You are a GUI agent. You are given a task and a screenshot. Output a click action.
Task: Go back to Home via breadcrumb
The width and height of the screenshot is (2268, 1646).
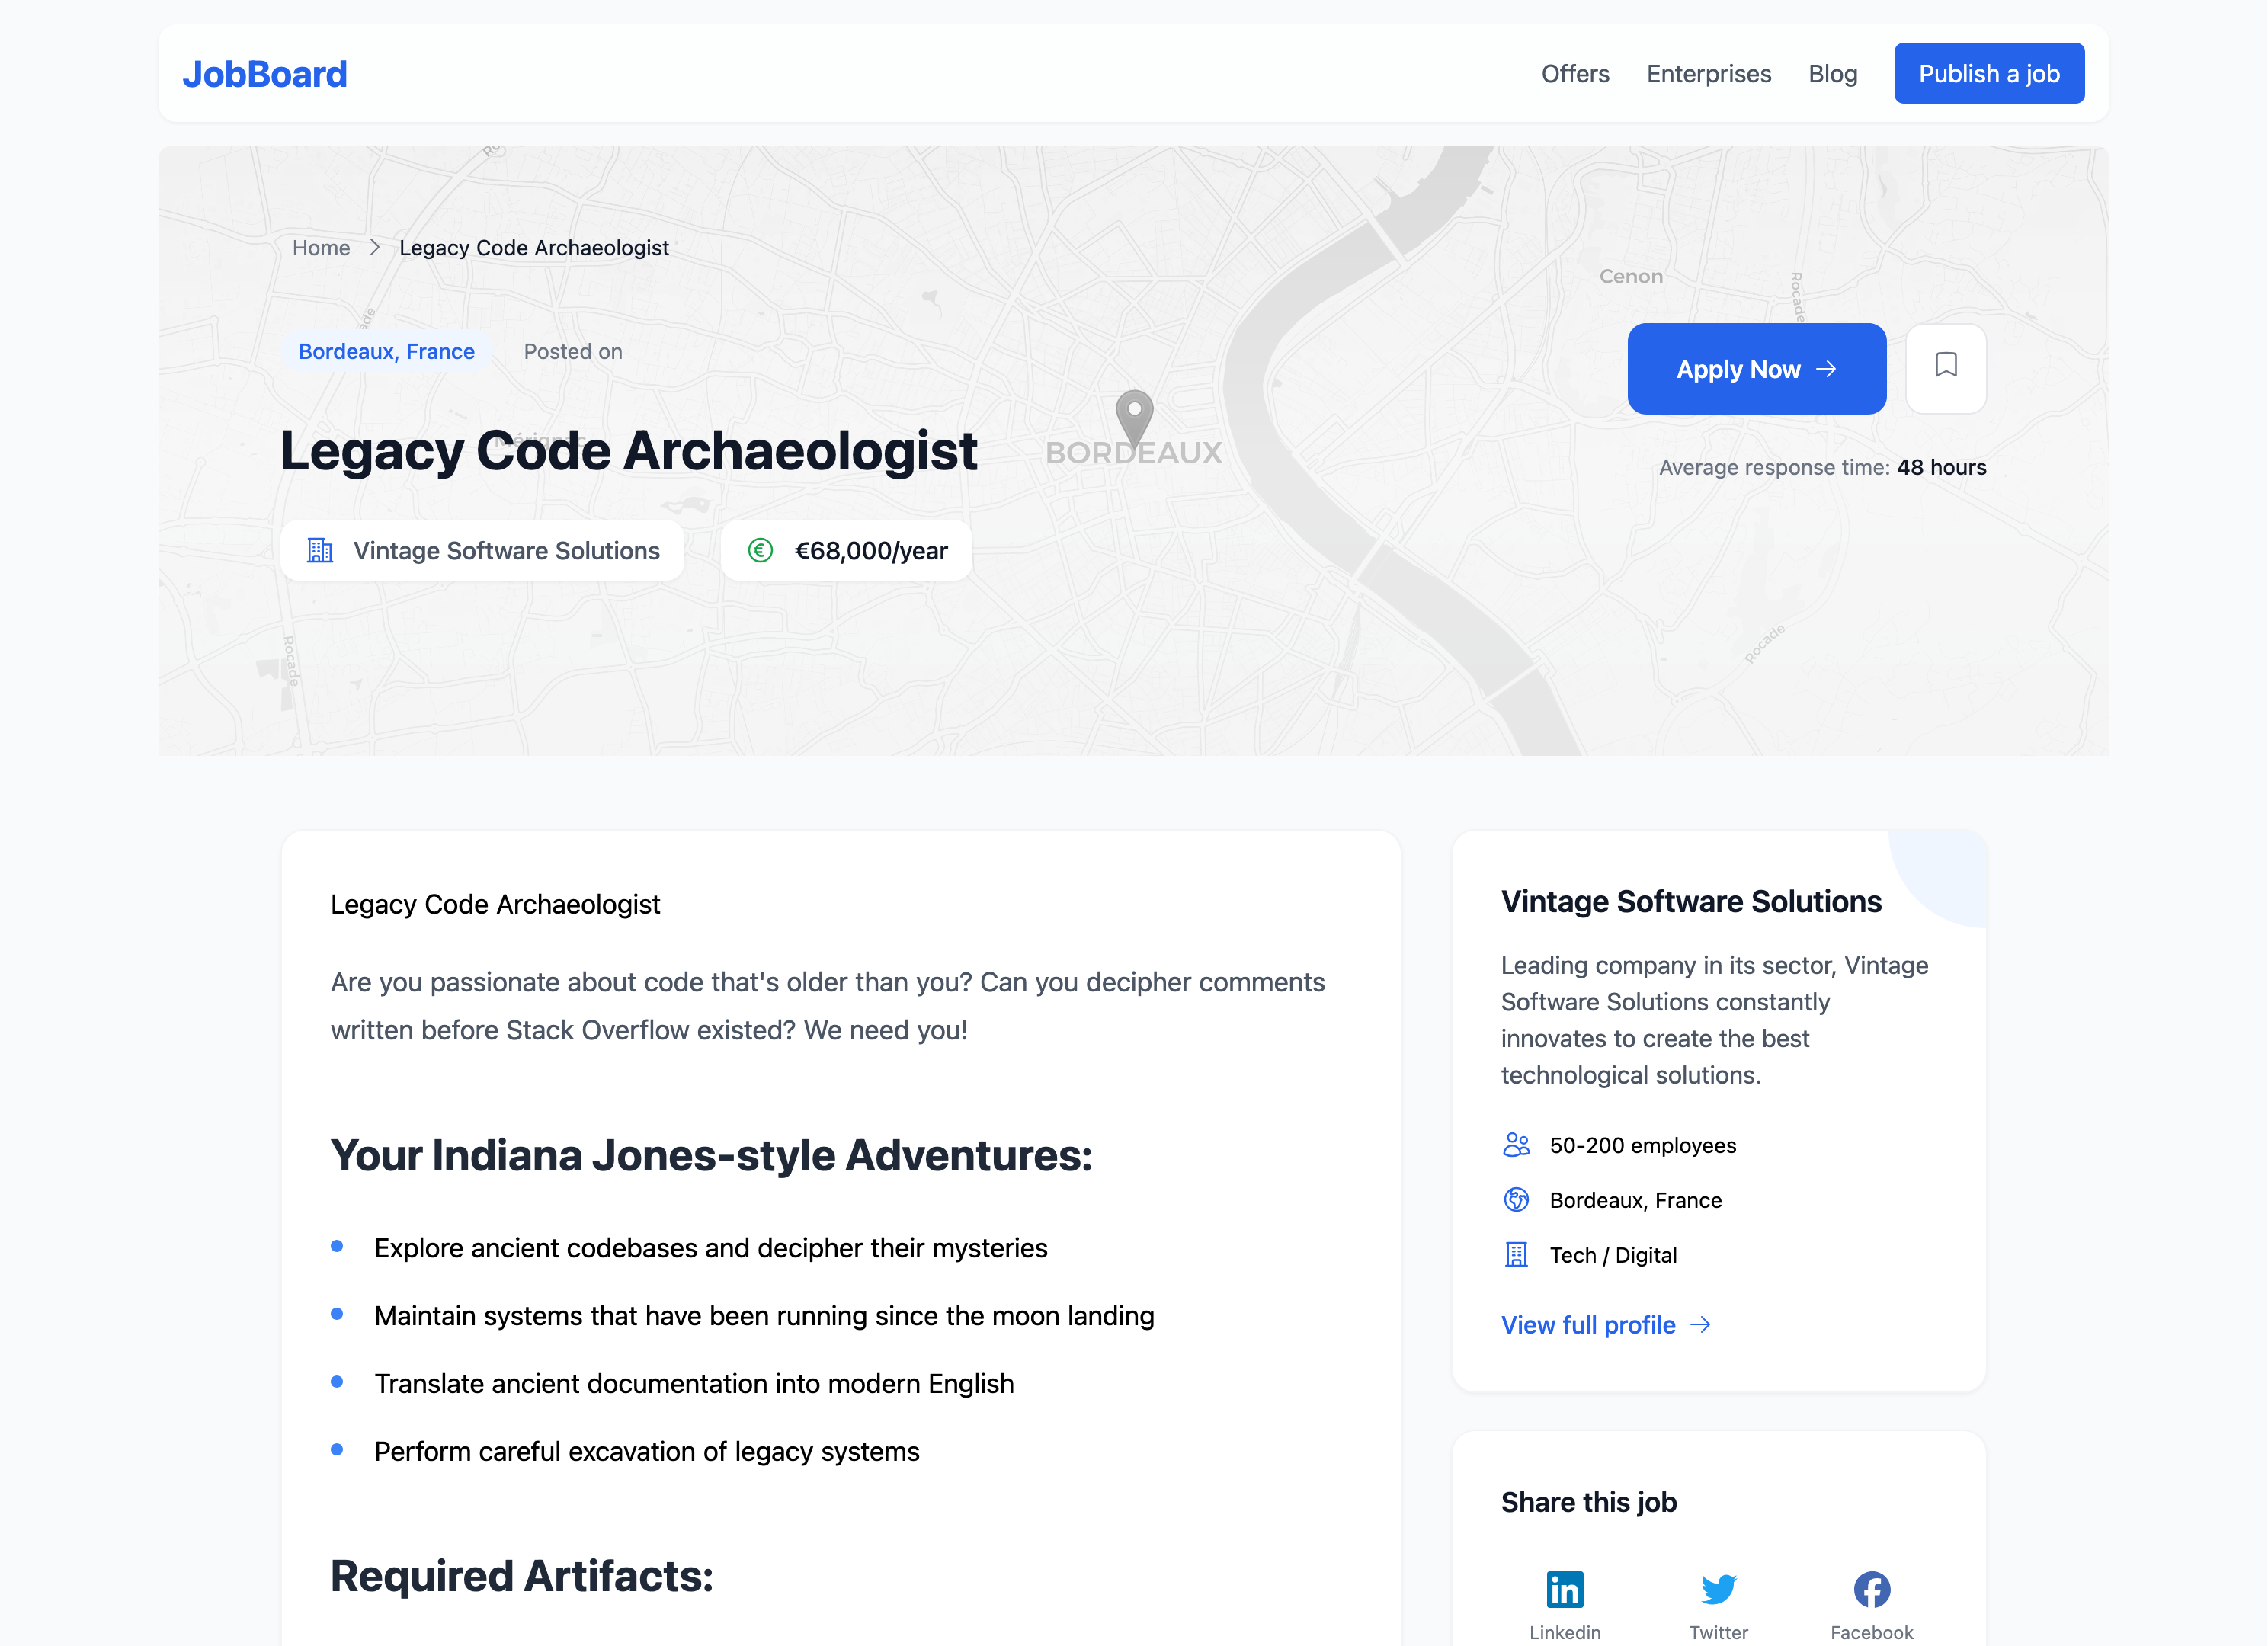click(321, 247)
